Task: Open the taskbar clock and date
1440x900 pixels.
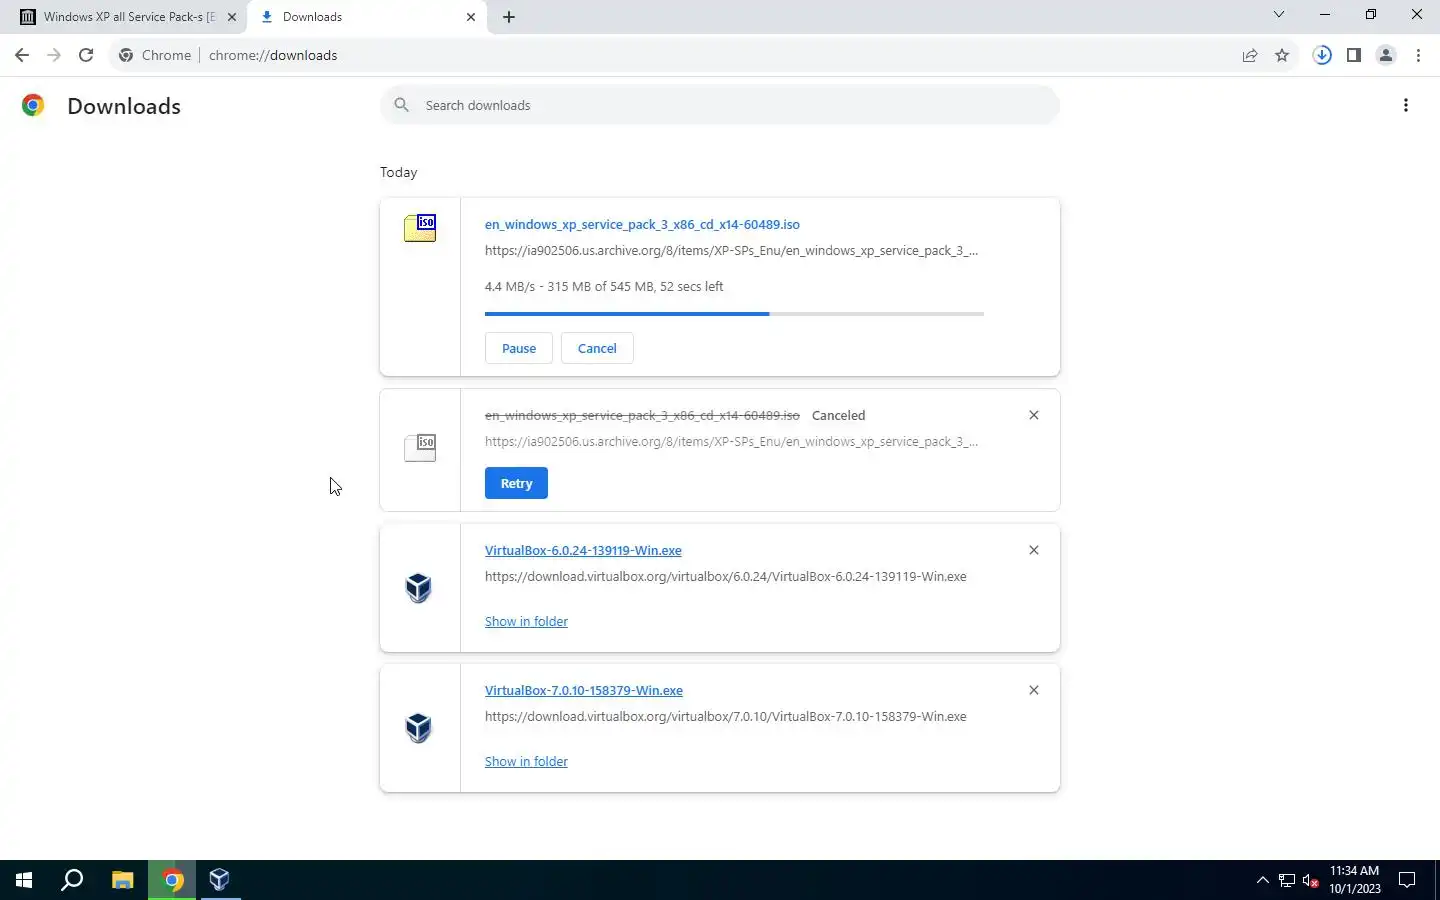Action: (x=1354, y=880)
